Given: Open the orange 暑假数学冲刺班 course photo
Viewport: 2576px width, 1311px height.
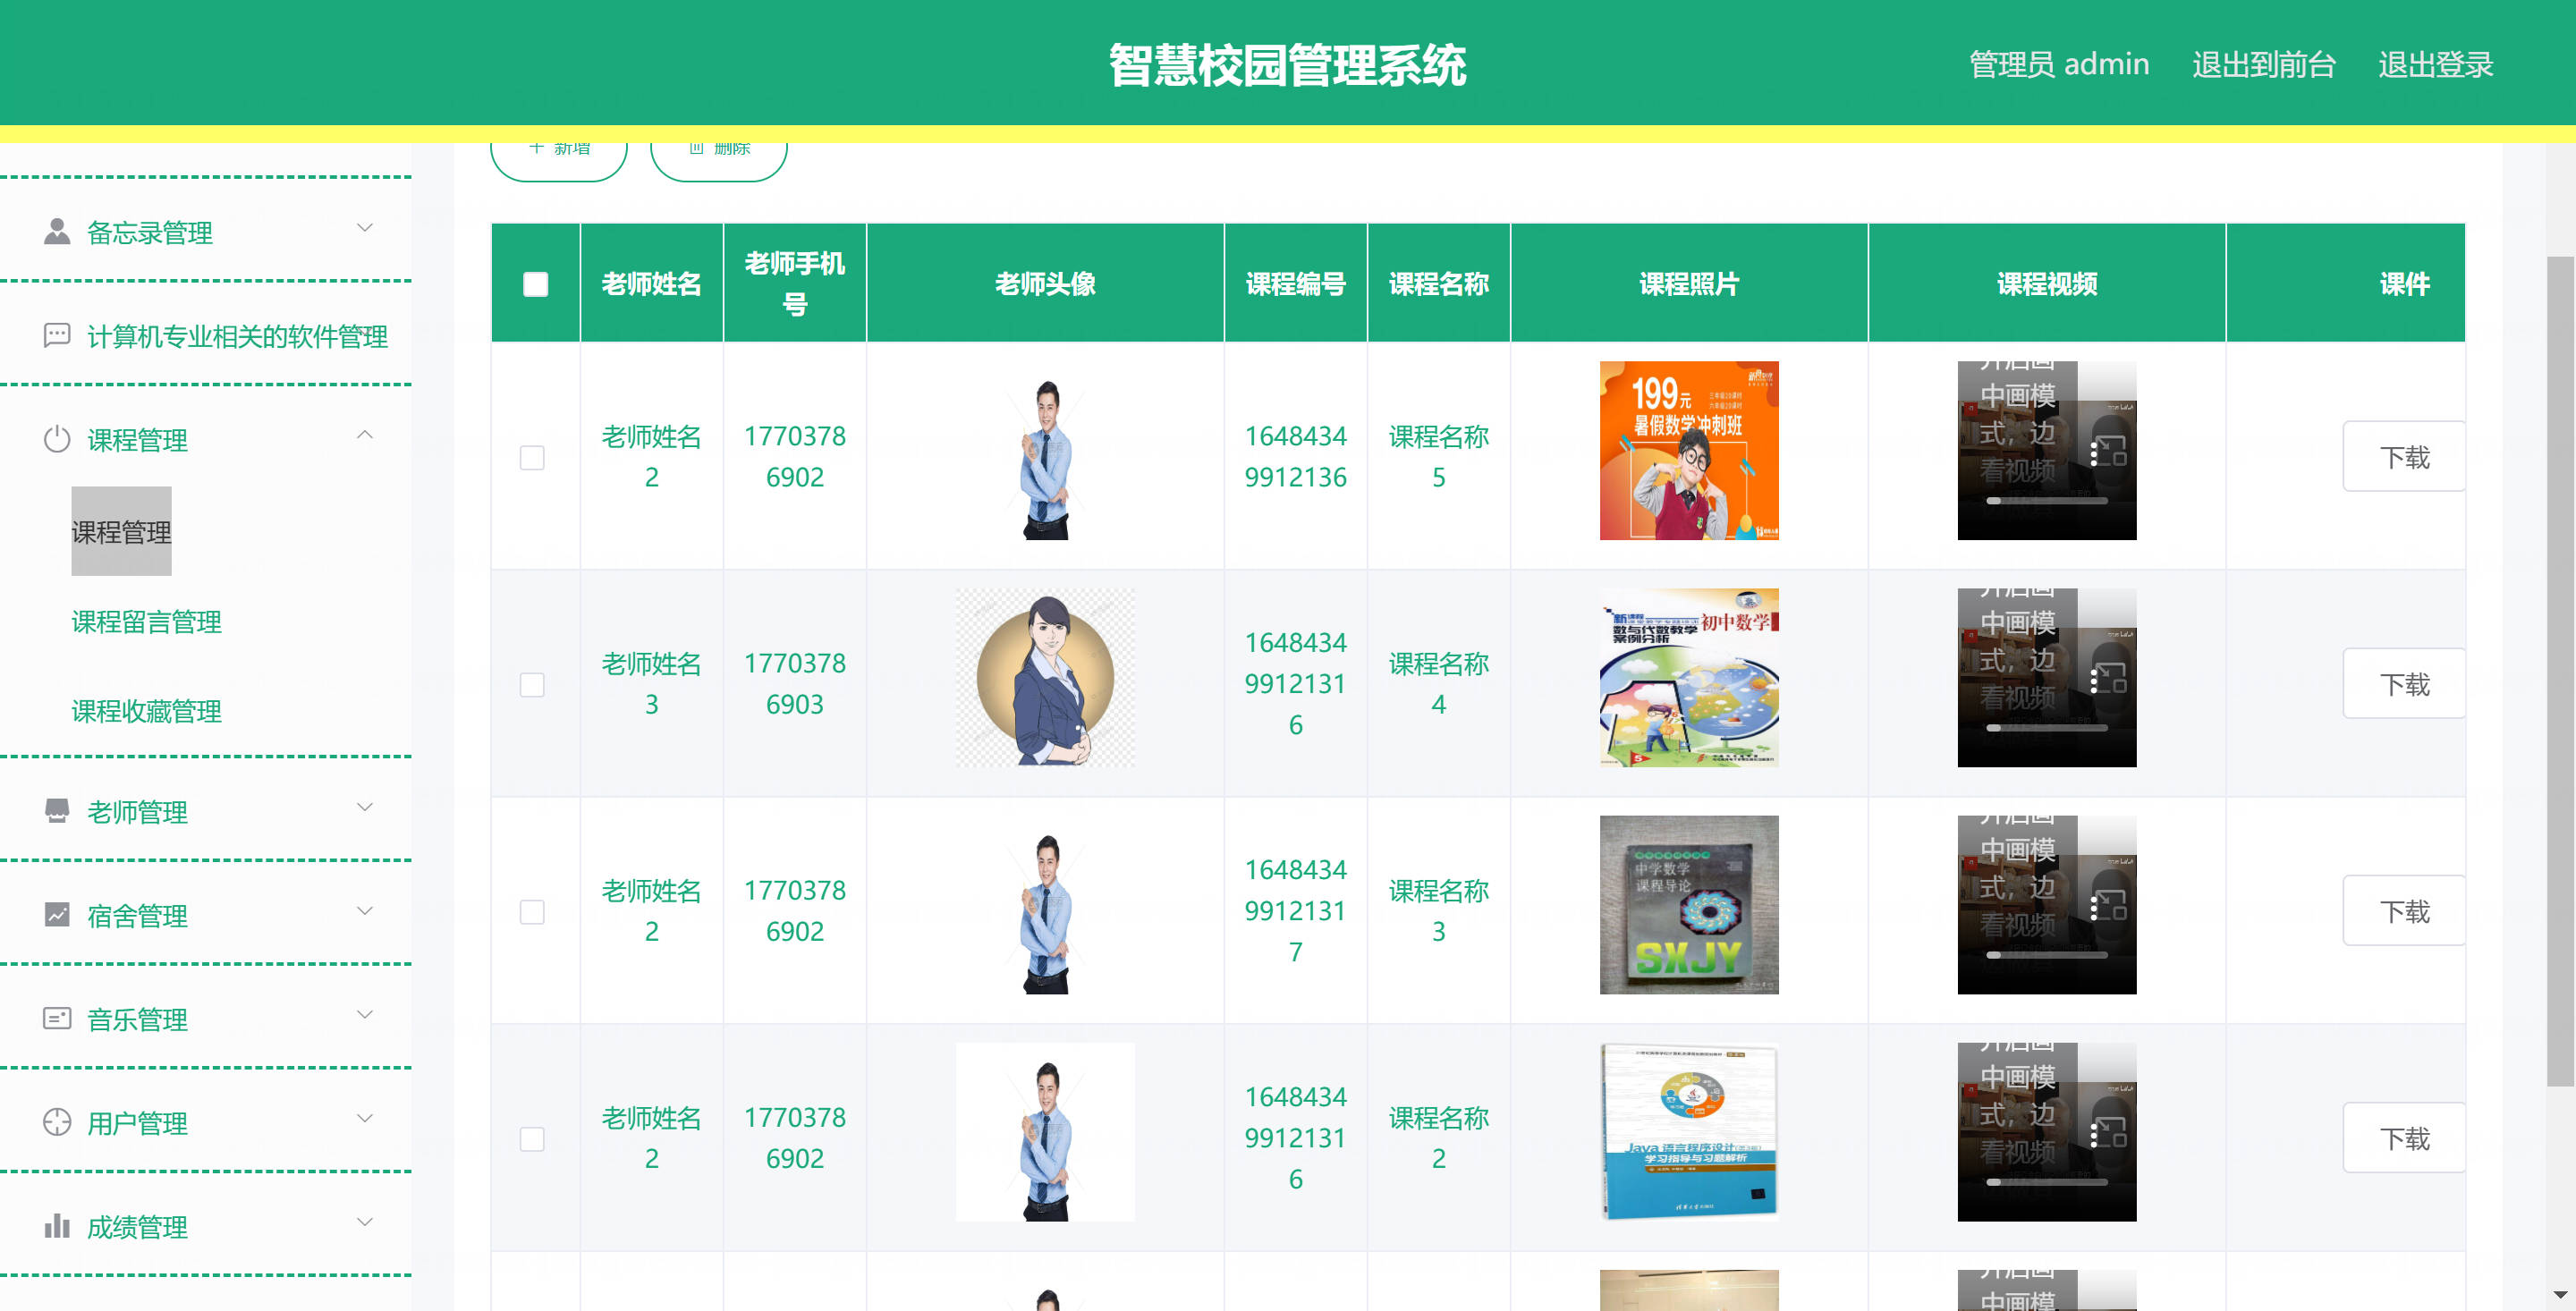Looking at the screenshot, I should point(1689,450).
